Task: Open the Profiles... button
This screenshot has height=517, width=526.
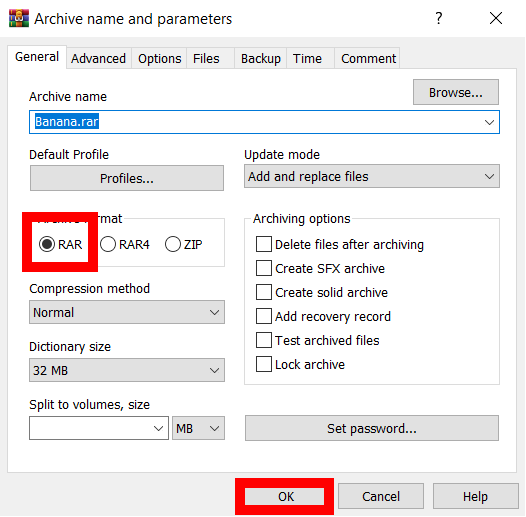Action: click(x=127, y=178)
